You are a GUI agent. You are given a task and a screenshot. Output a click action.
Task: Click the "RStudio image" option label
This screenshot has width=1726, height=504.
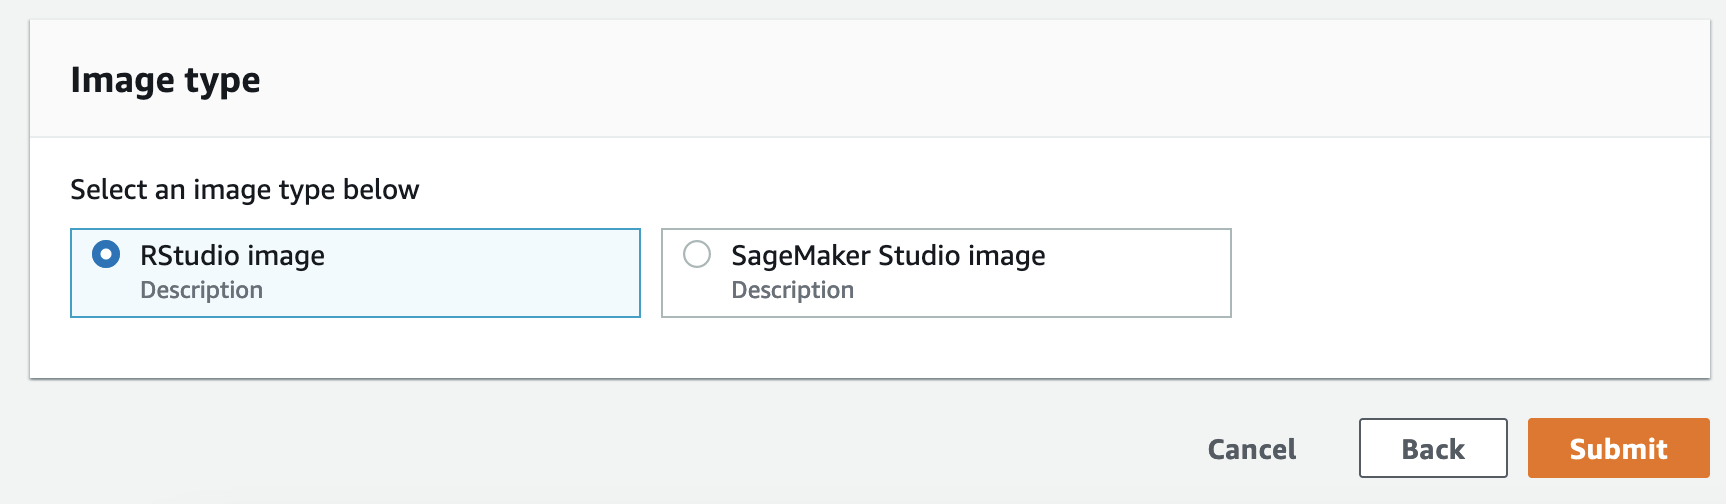(x=232, y=256)
